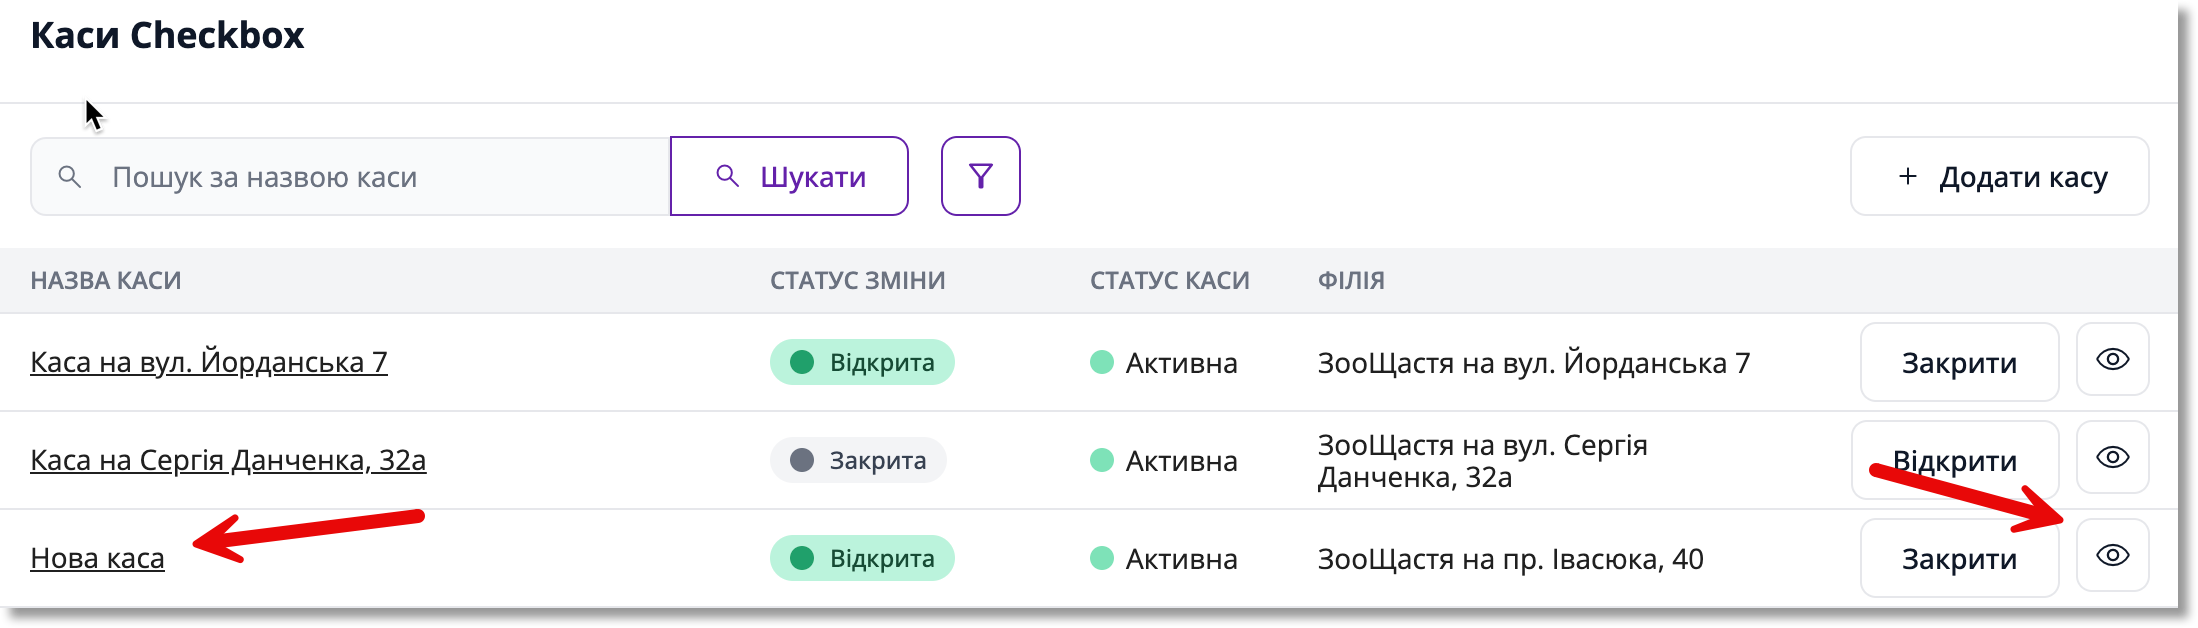Click Закрити button in Нова каса row
The image size is (2198, 628).
(1959, 558)
